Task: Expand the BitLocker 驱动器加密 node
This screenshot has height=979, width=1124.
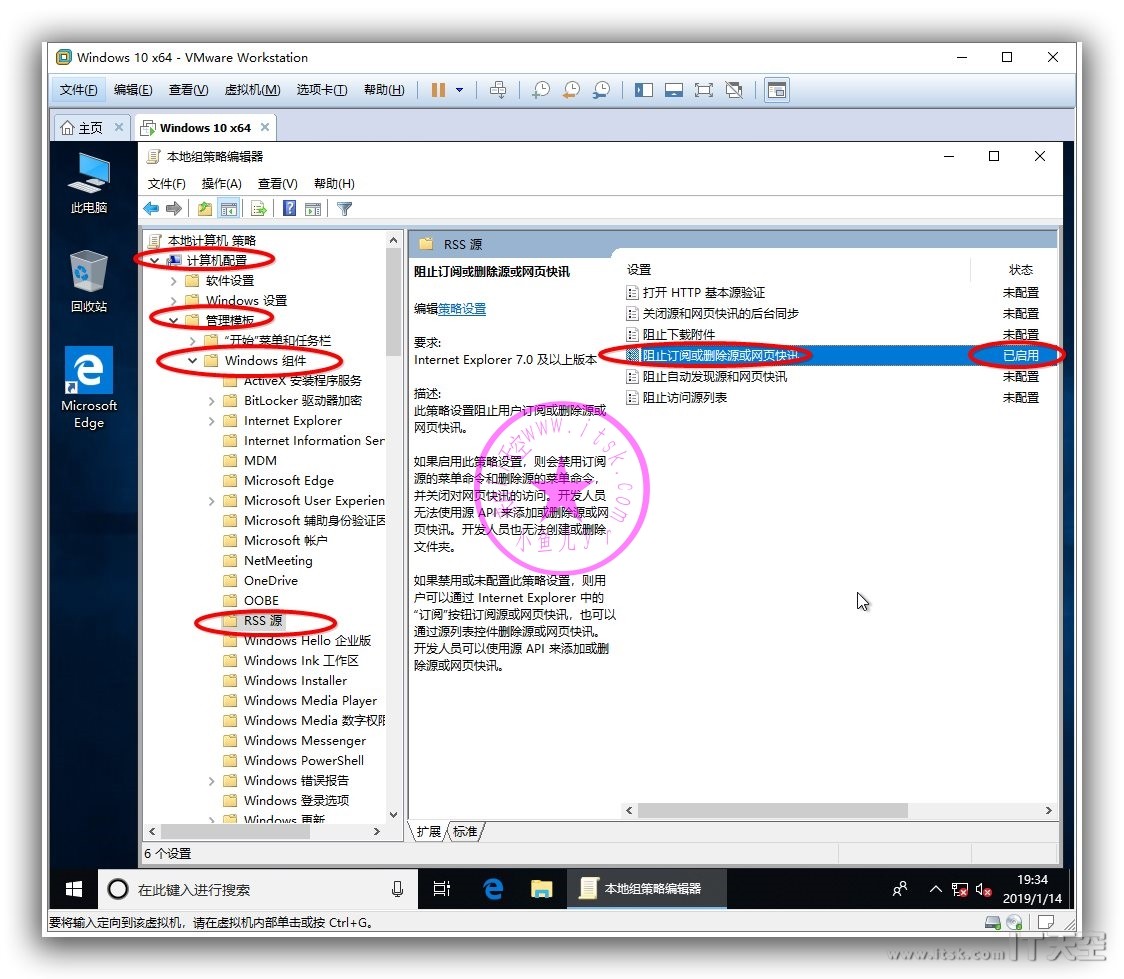Action: click(x=211, y=401)
